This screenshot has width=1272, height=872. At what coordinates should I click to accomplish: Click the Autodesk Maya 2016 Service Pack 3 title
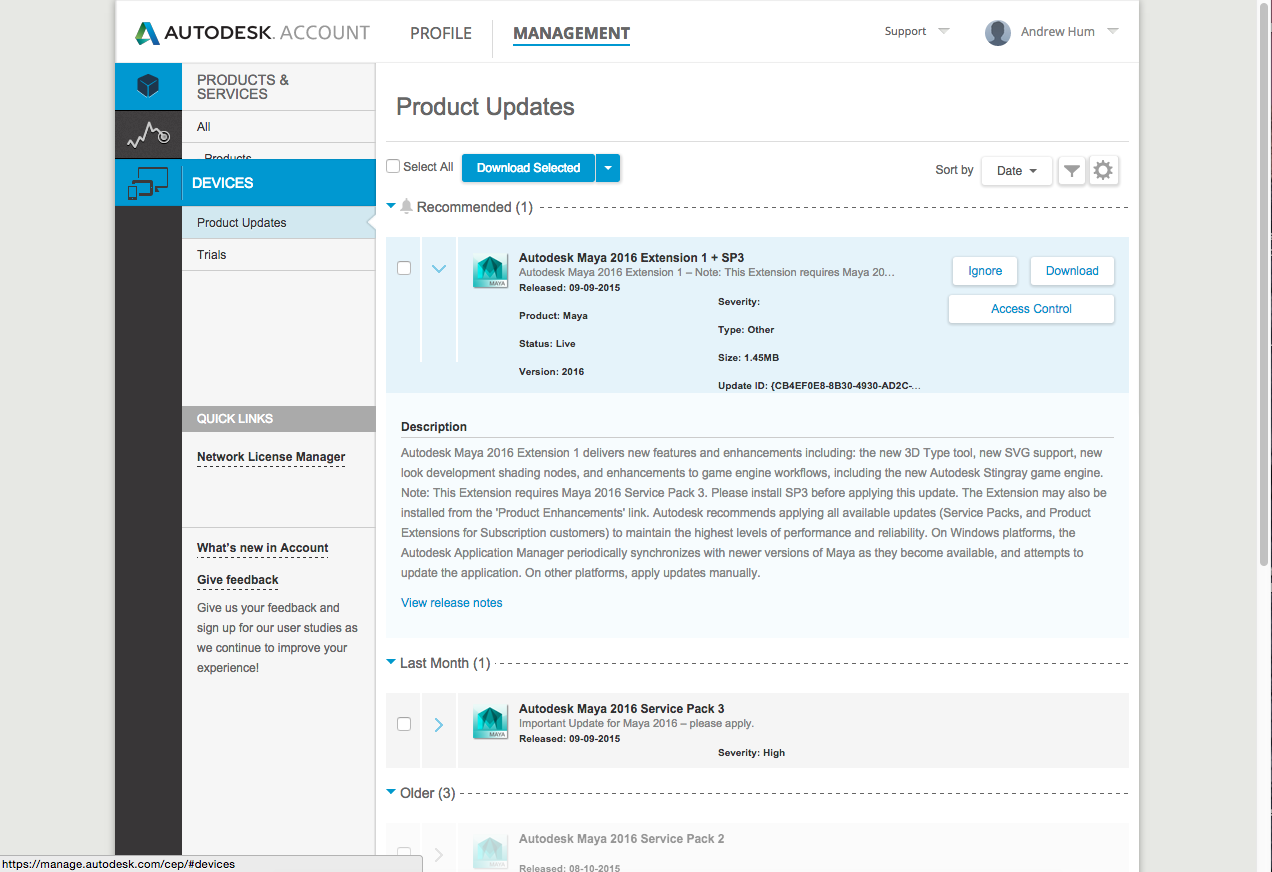(622, 709)
